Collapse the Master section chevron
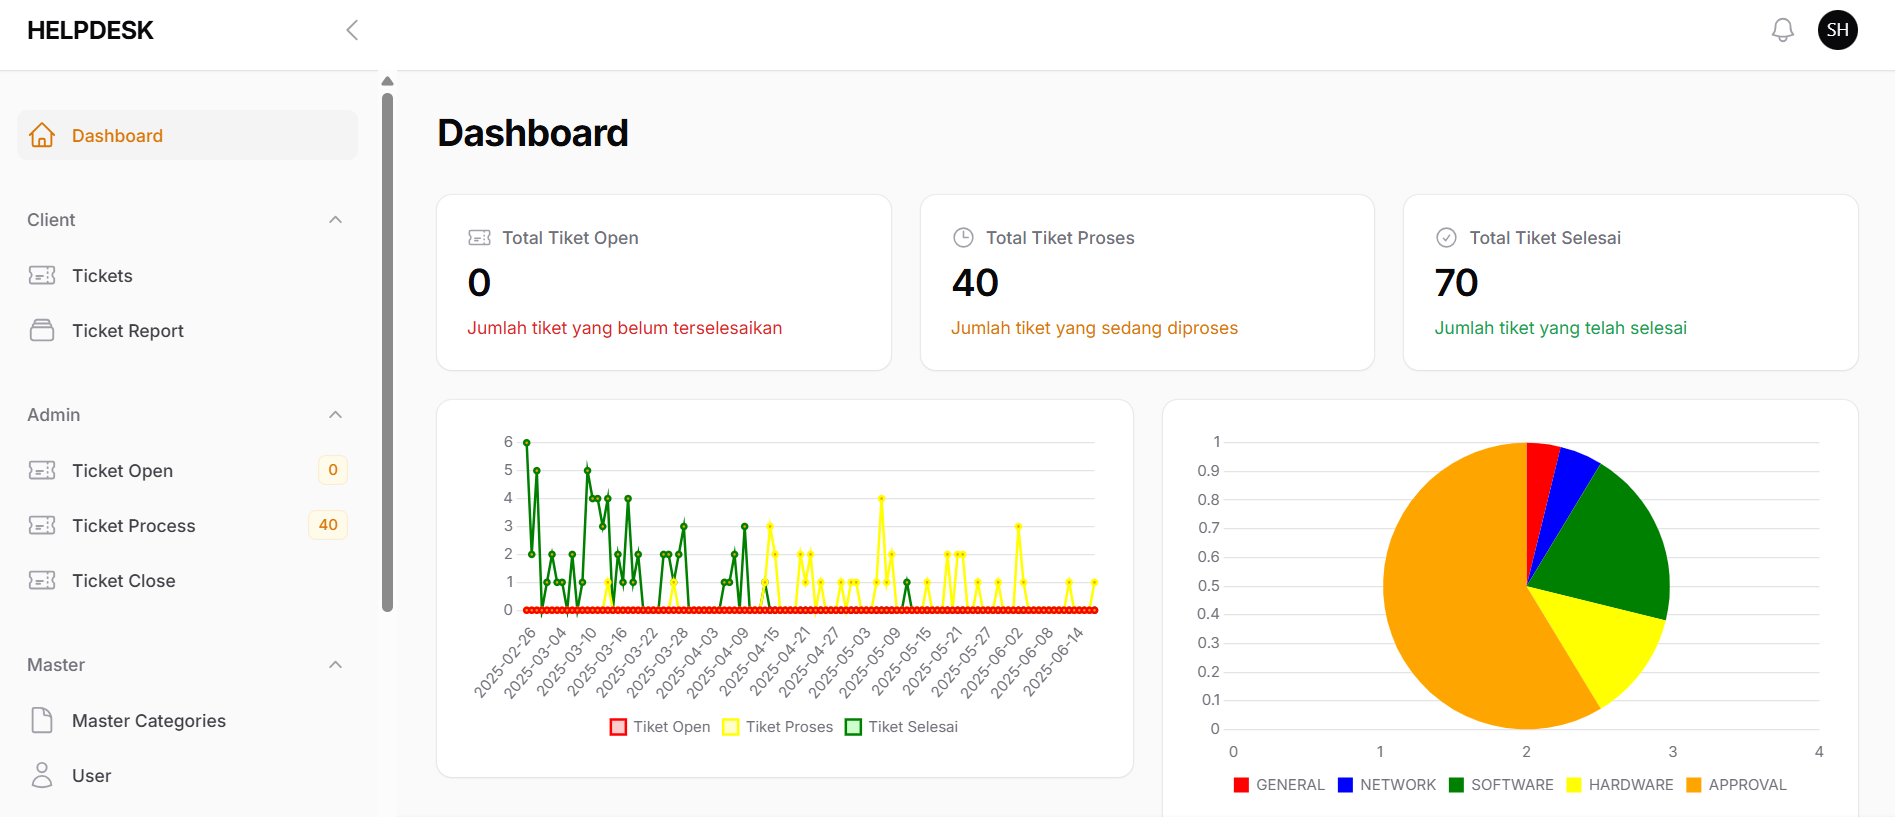1895x817 pixels. coord(336,665)
